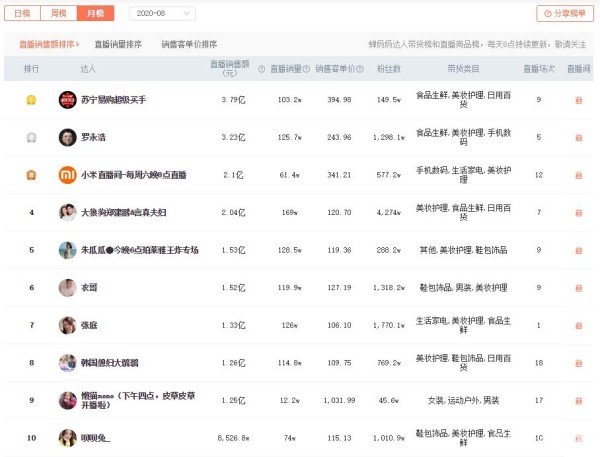The width and height of the screenshot is (600, 457).
Task: Open live room icon for 小米直播间 row
Action: click(579, 175)
